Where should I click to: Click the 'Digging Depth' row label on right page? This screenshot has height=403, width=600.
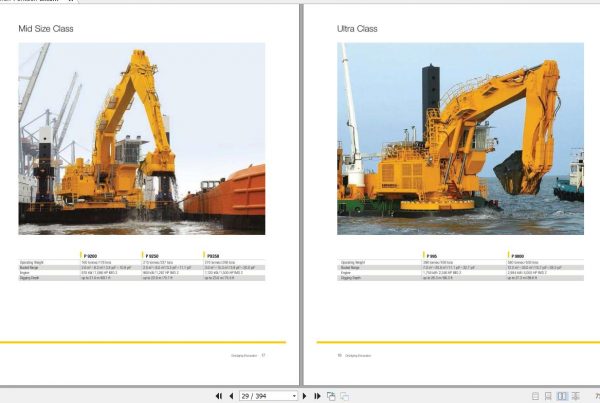coord(351,278)
